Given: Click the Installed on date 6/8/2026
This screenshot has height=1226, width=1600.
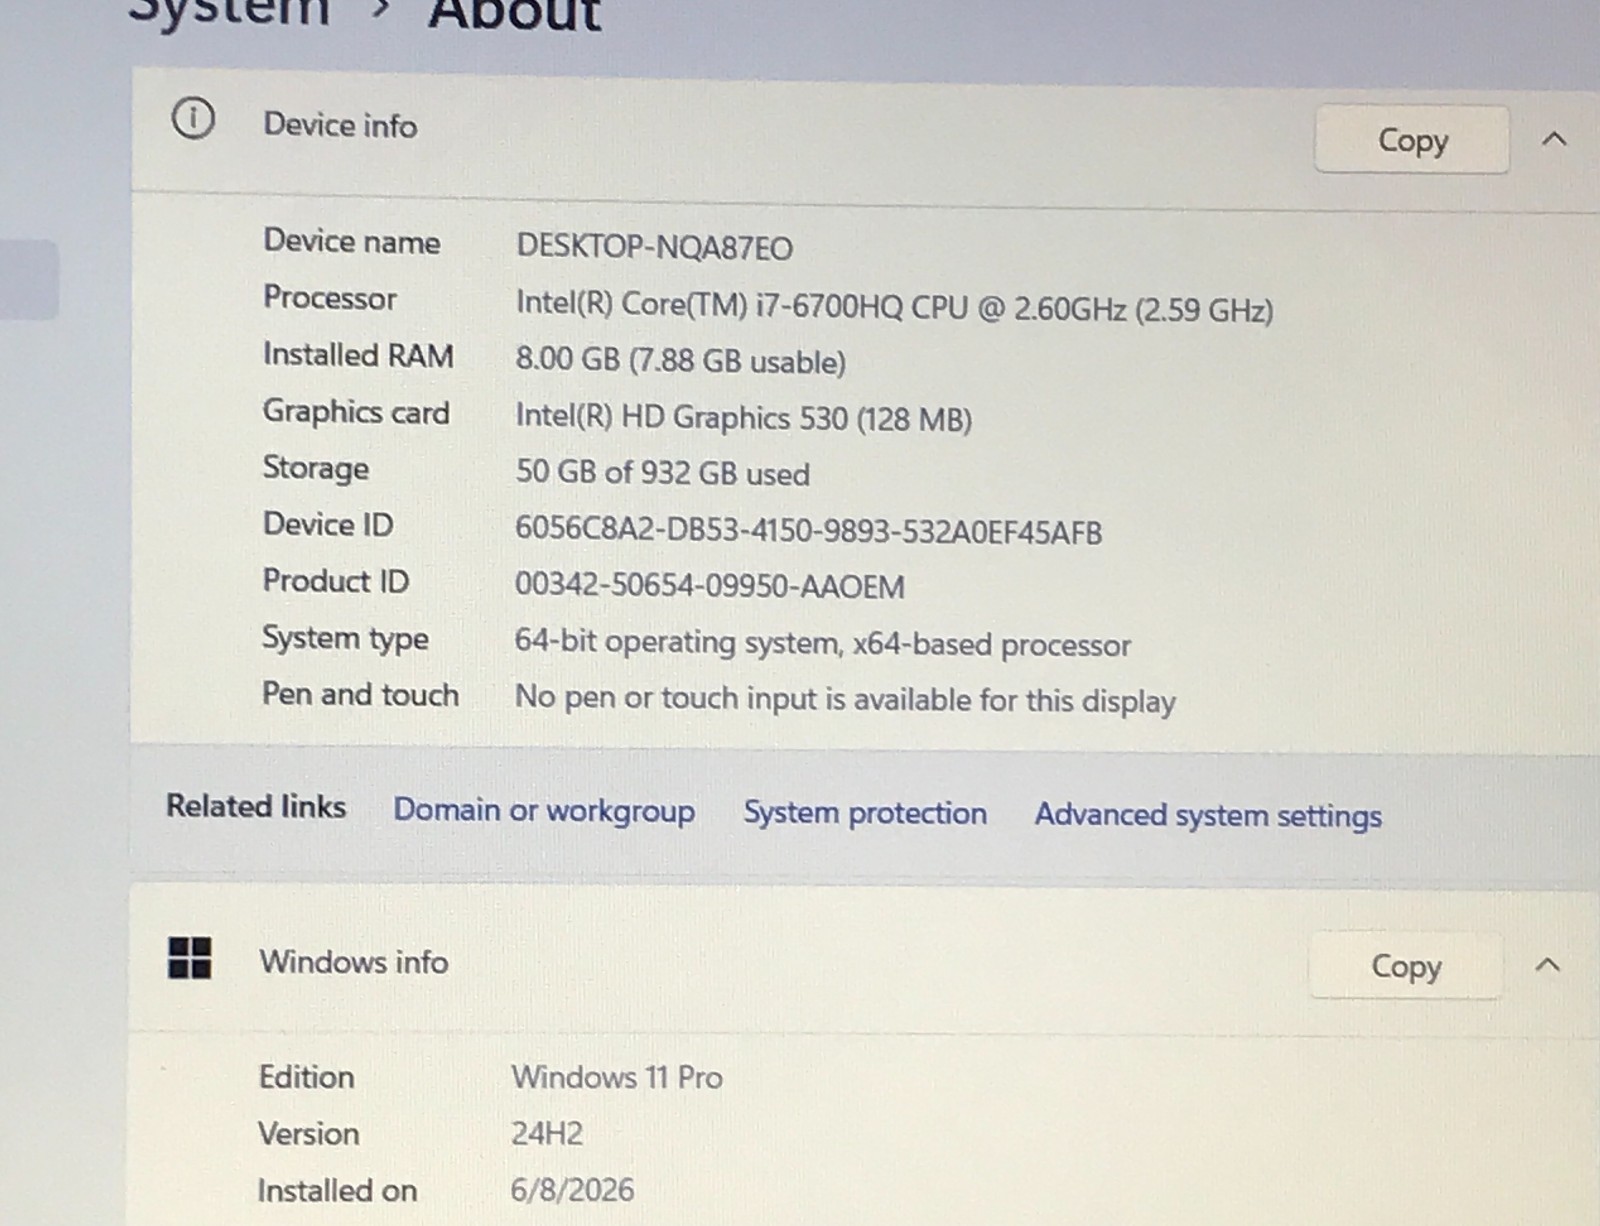Looking at the screenshot, I should [x=572, y=1190].
